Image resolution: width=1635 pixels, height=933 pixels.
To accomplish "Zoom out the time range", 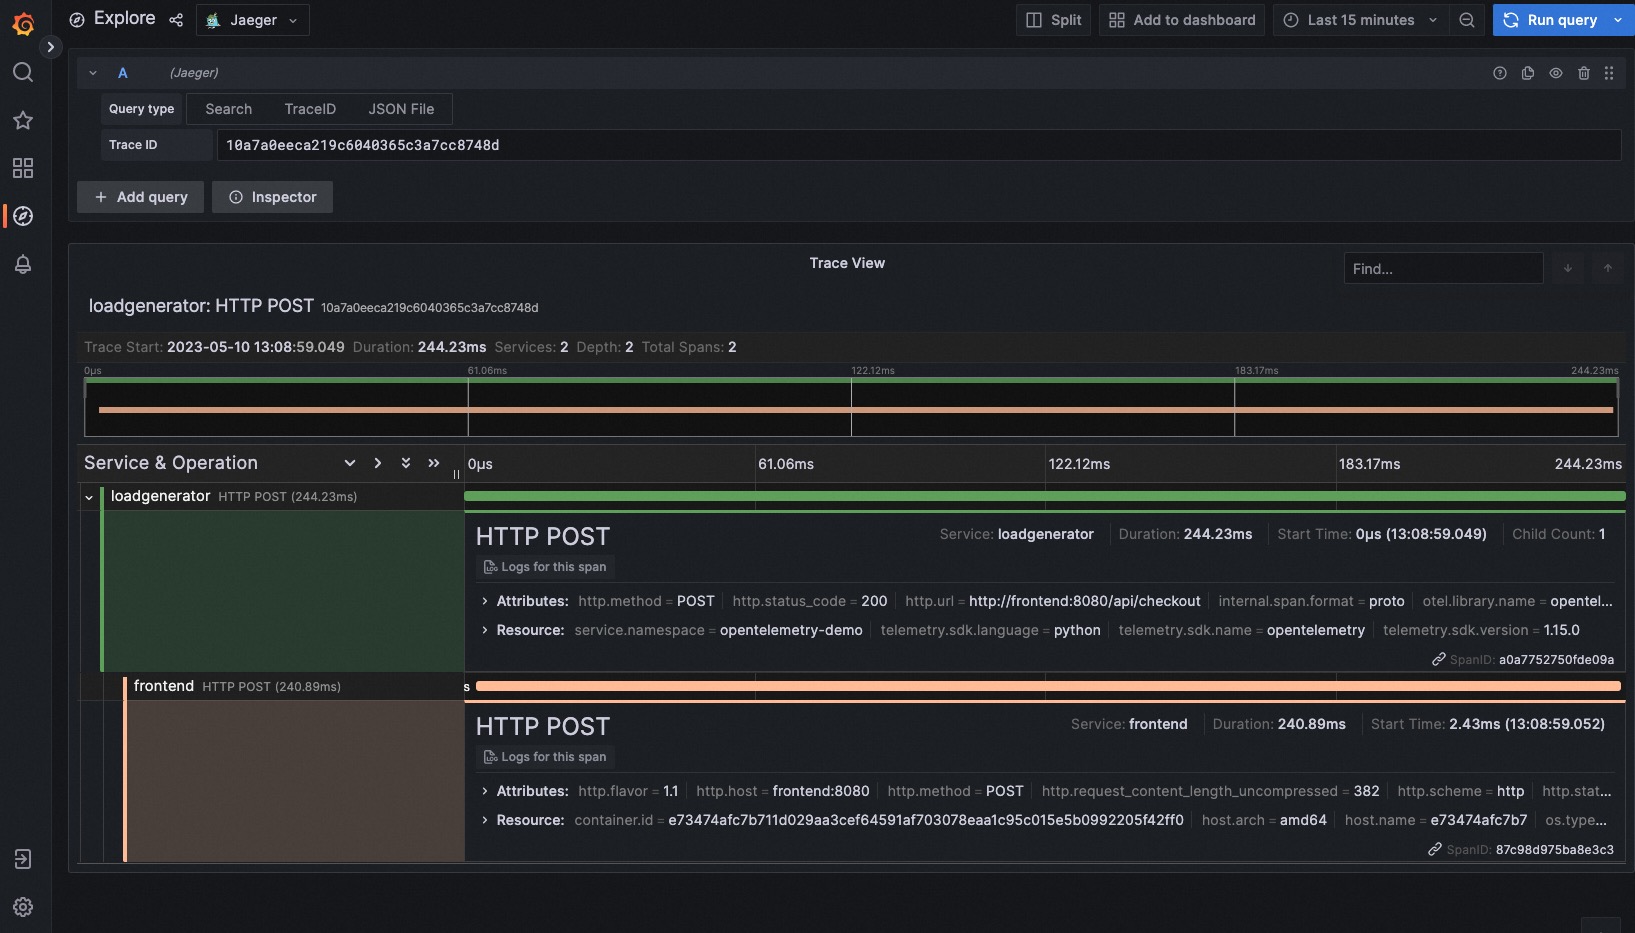I will 1467,20.
